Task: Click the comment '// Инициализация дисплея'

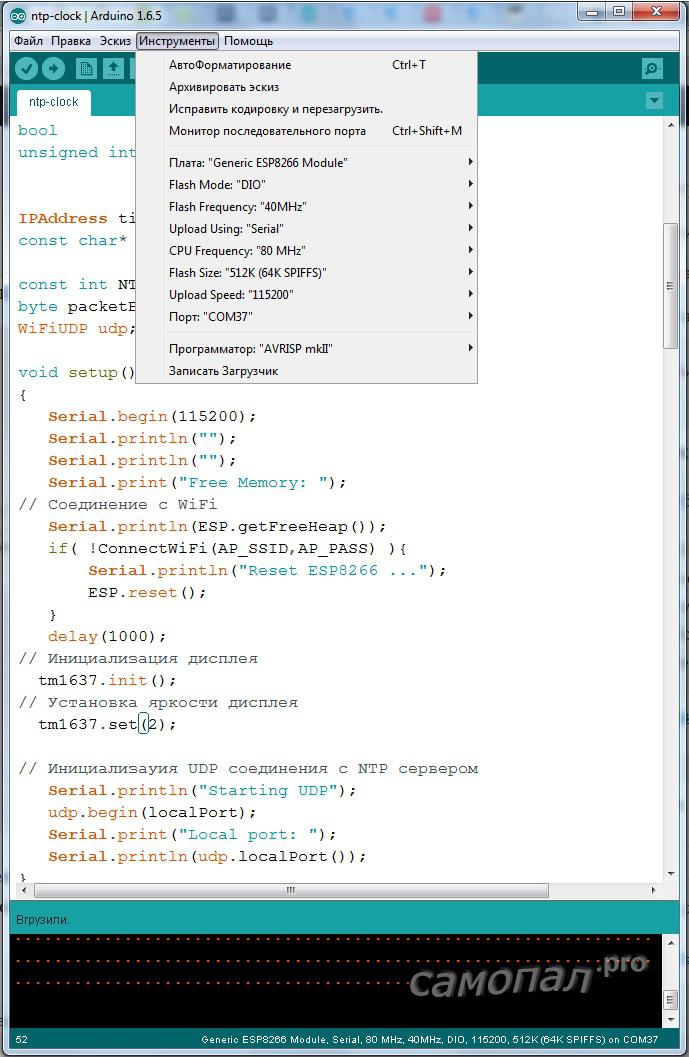Action: point(138,659)
